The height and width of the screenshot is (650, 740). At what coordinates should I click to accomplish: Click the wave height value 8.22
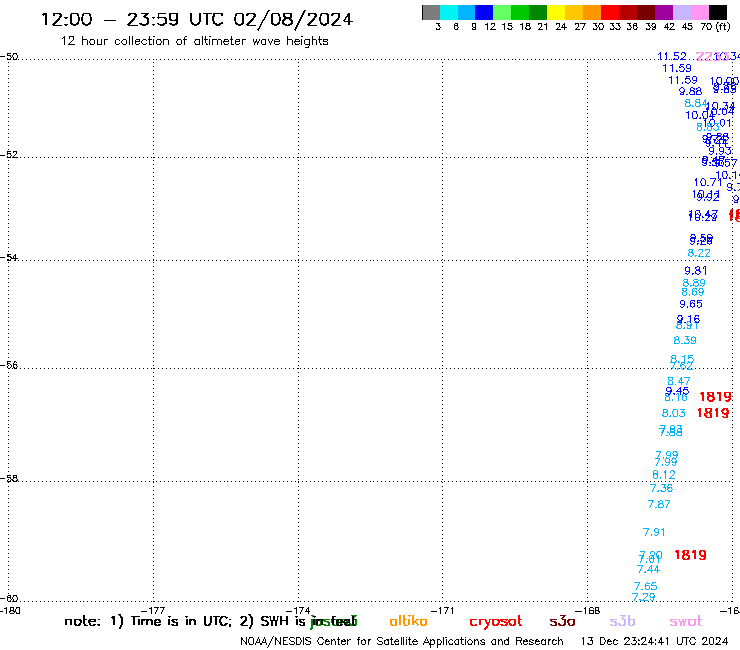tap(699, 253)
